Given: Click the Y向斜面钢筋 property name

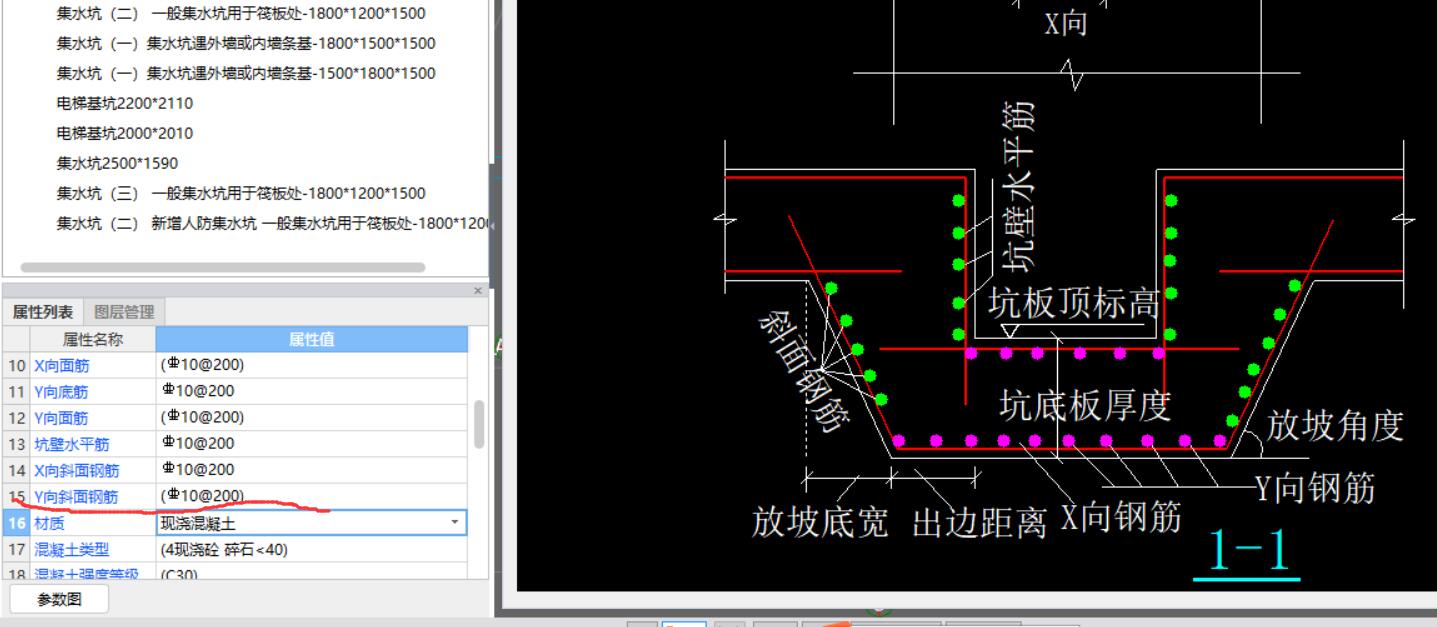Looking at the screenshot, I should (77, 496).
